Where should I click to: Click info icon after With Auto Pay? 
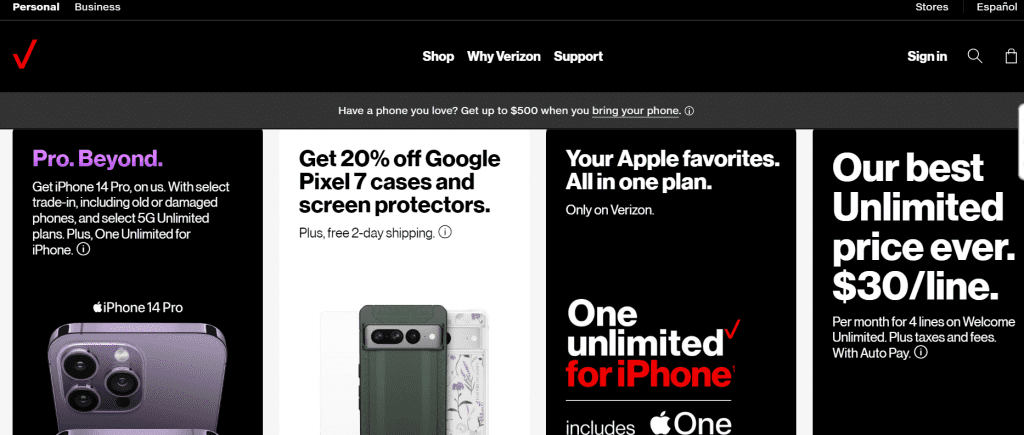921,353
